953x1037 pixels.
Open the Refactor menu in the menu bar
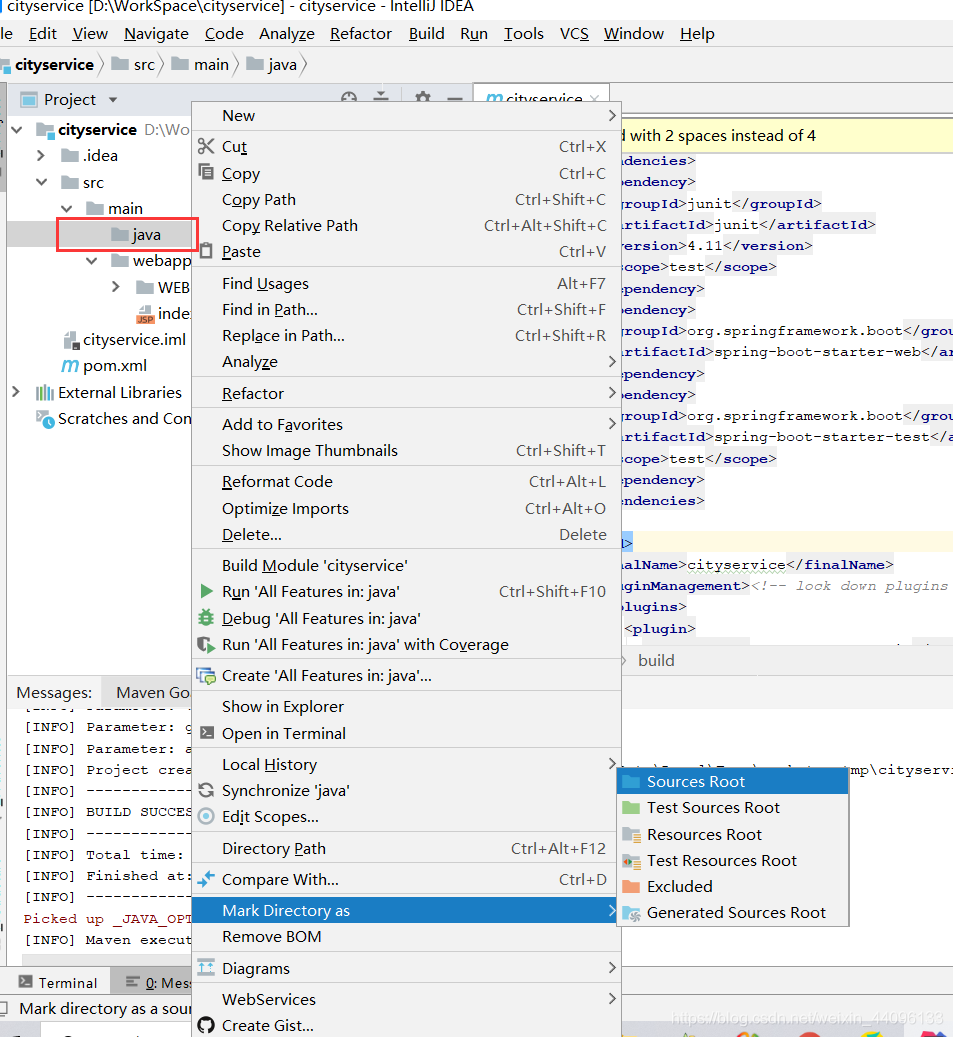point(360,33)
